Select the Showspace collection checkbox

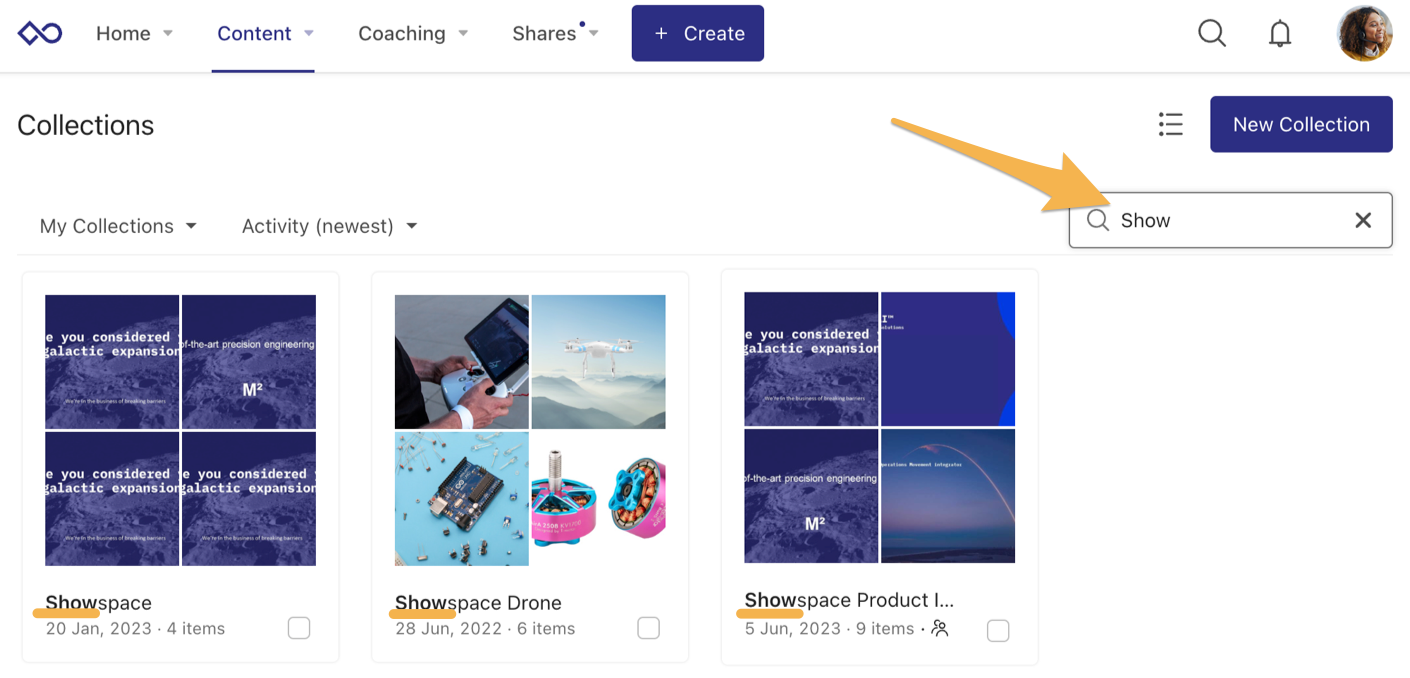pyautogui.click(x=299, y=628)
